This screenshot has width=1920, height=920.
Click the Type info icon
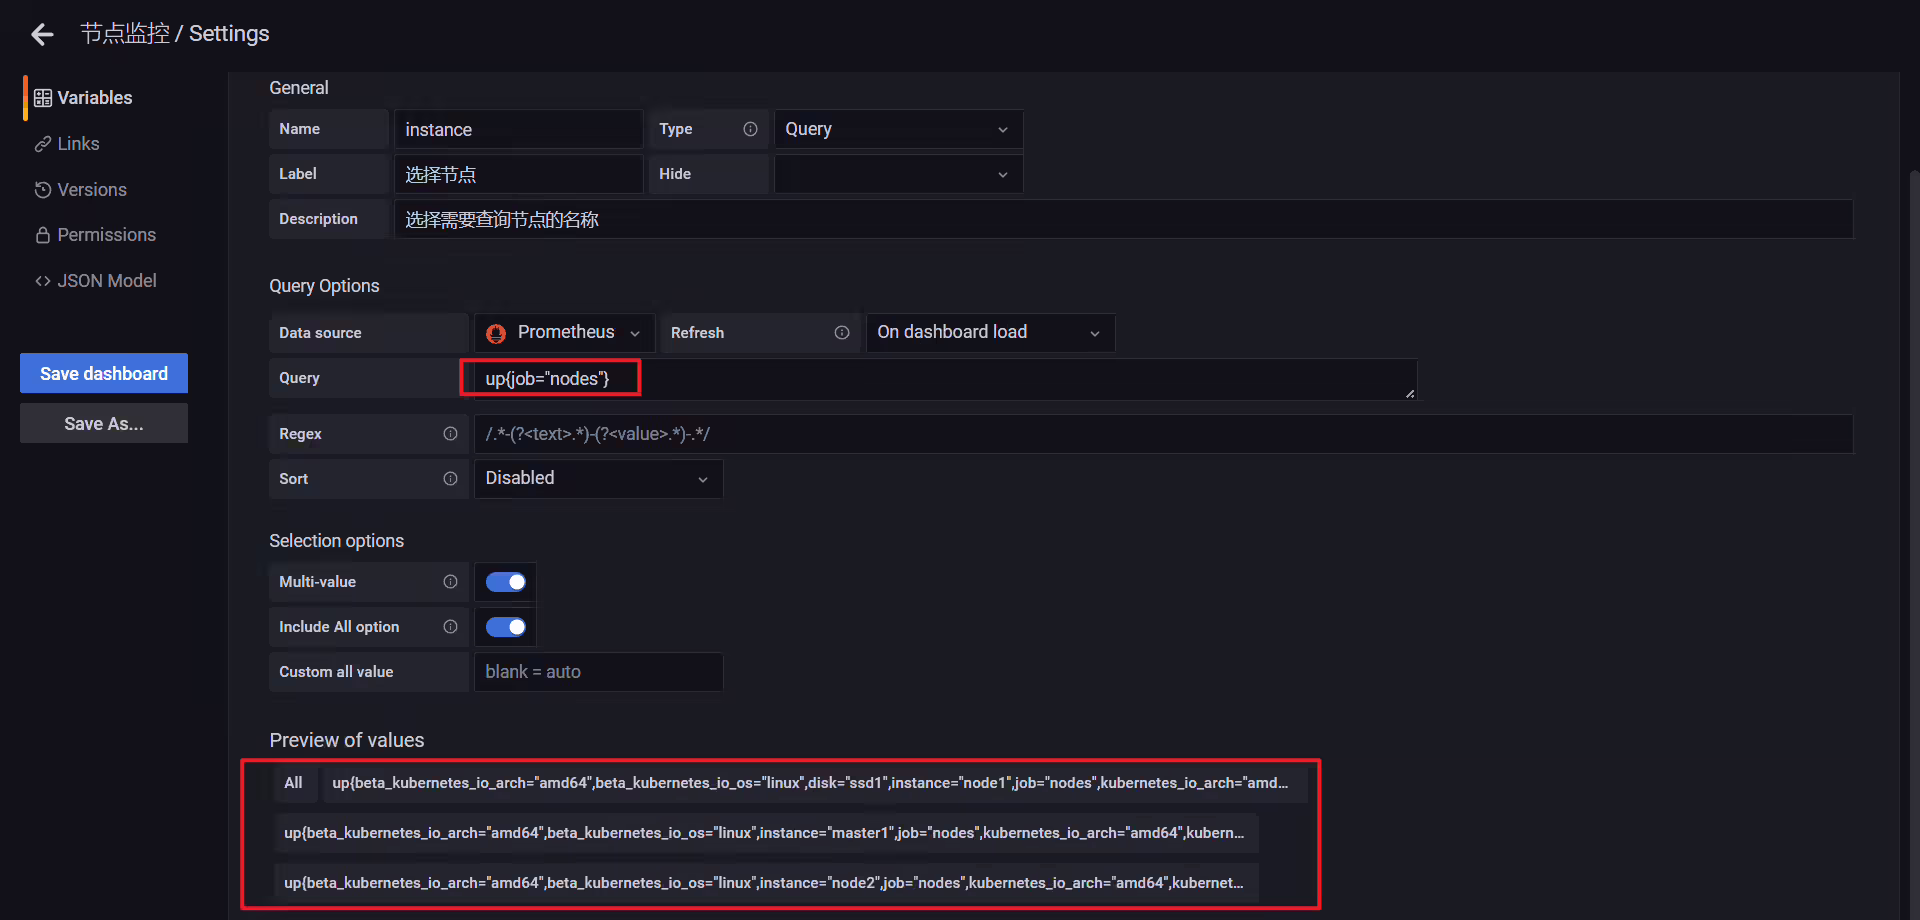(750, 129)
